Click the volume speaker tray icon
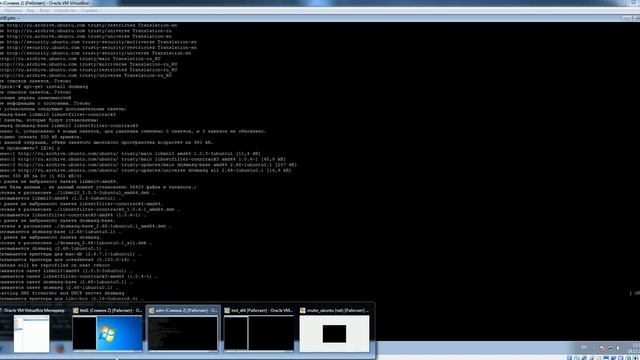 point(619,348)
